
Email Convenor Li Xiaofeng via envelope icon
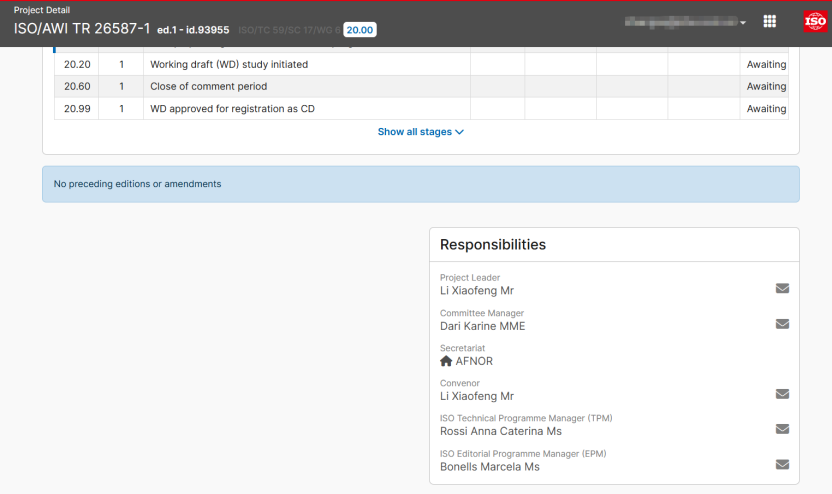pyautogui.click(x=782, y=394)
